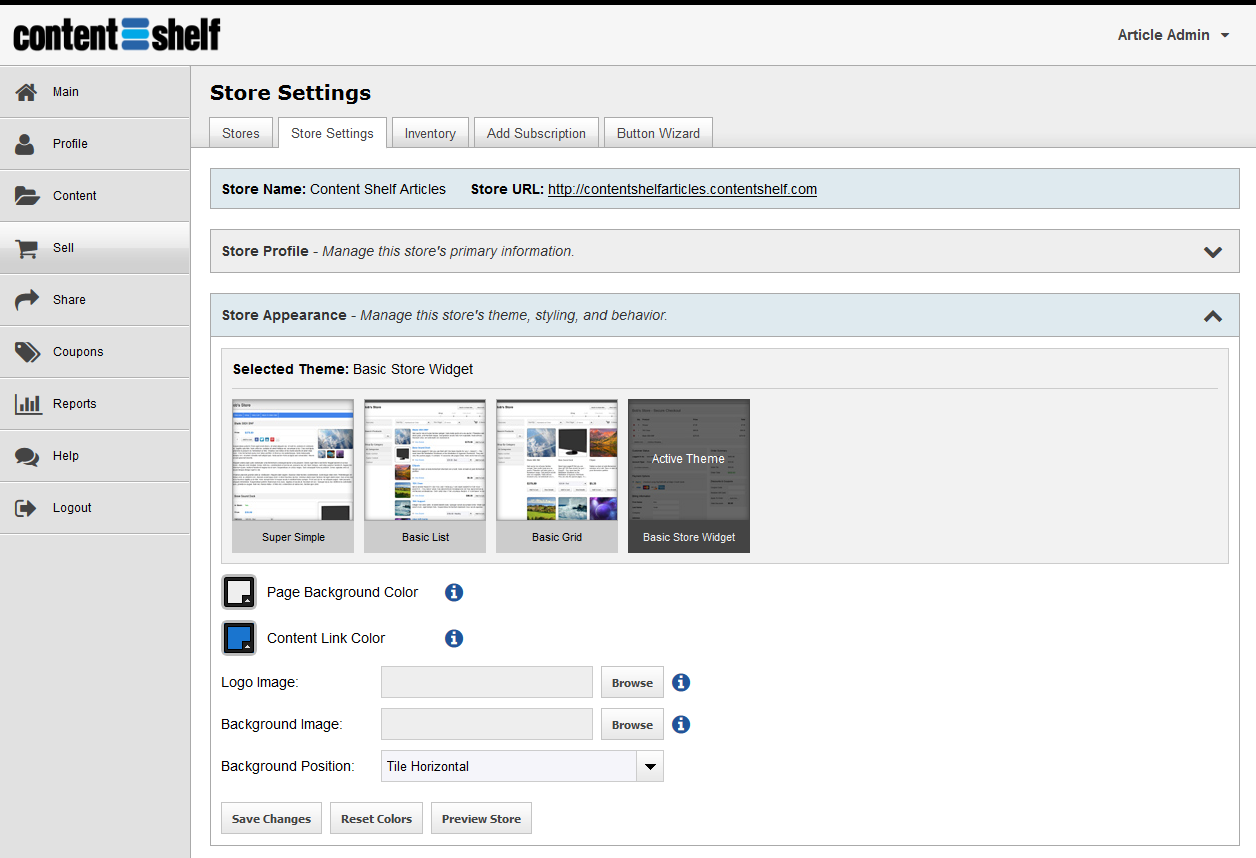Click Browse for Logo Image
1256x858 pixels.
[x=632, y=683]
